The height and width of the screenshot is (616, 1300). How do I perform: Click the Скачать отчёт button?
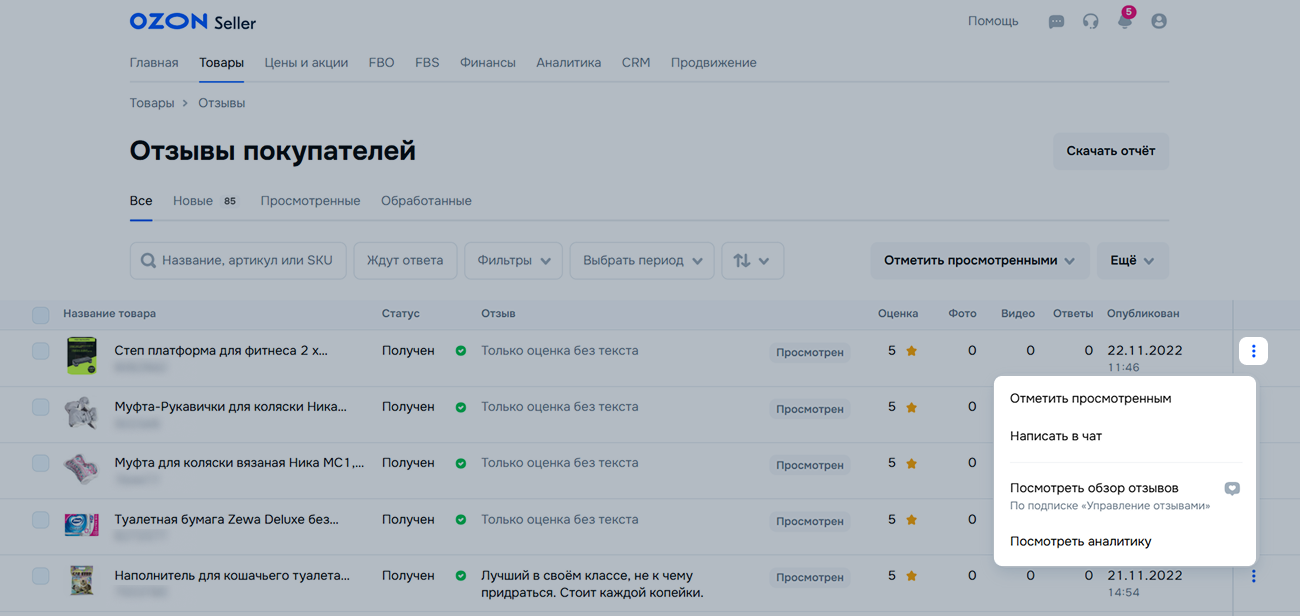coord(1110,151)
